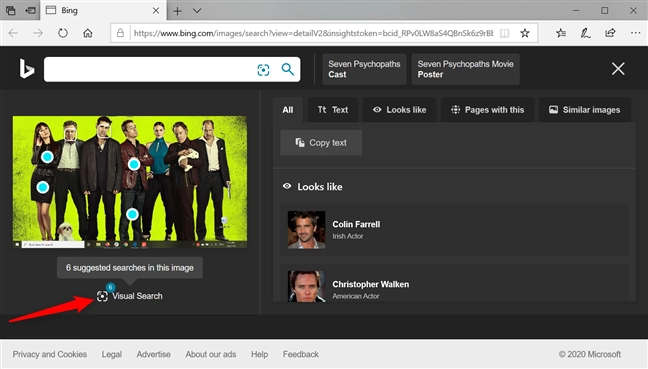Open Settings and more ellipsis
The image size is (648, 369).
tap(636, 33)
